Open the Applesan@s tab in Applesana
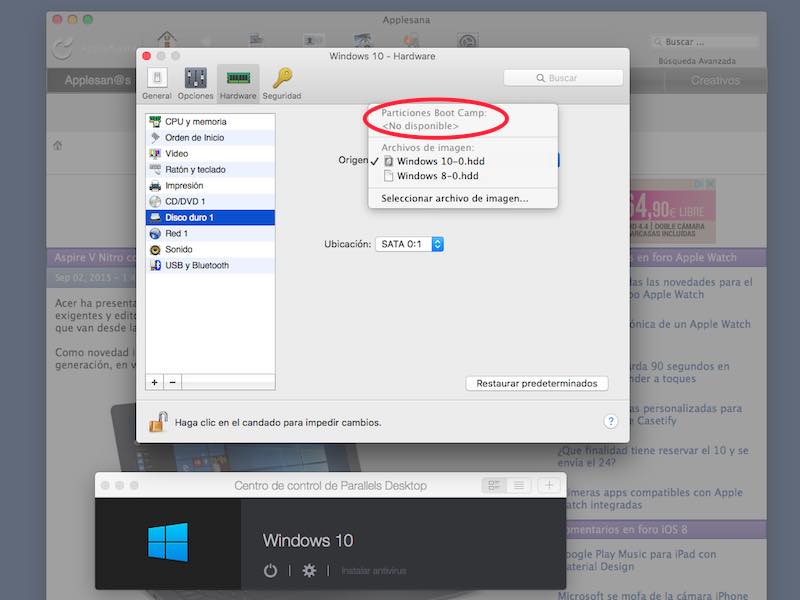The height and width of the screenshot is (600, 800). click(97, 81)
